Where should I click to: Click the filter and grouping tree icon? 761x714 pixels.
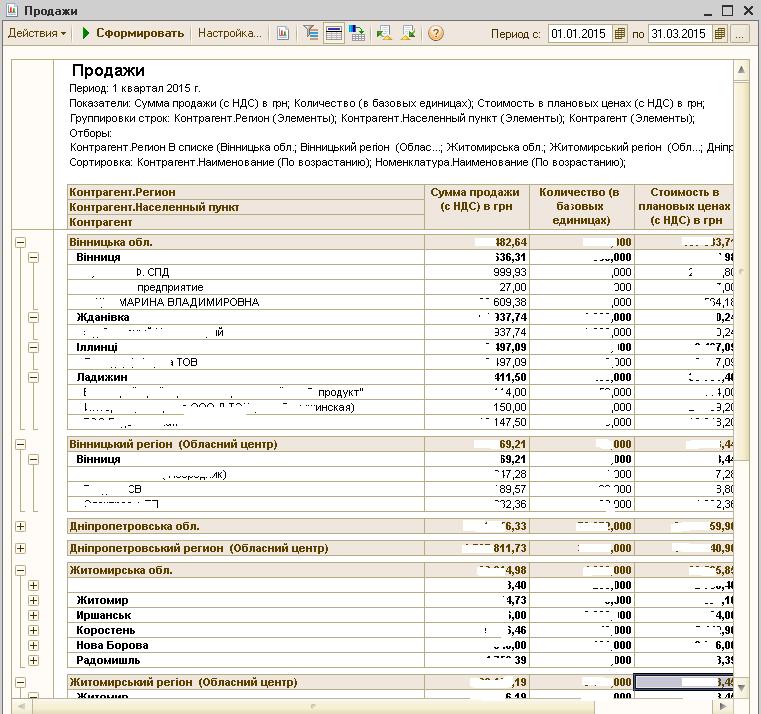click(310, 33)
